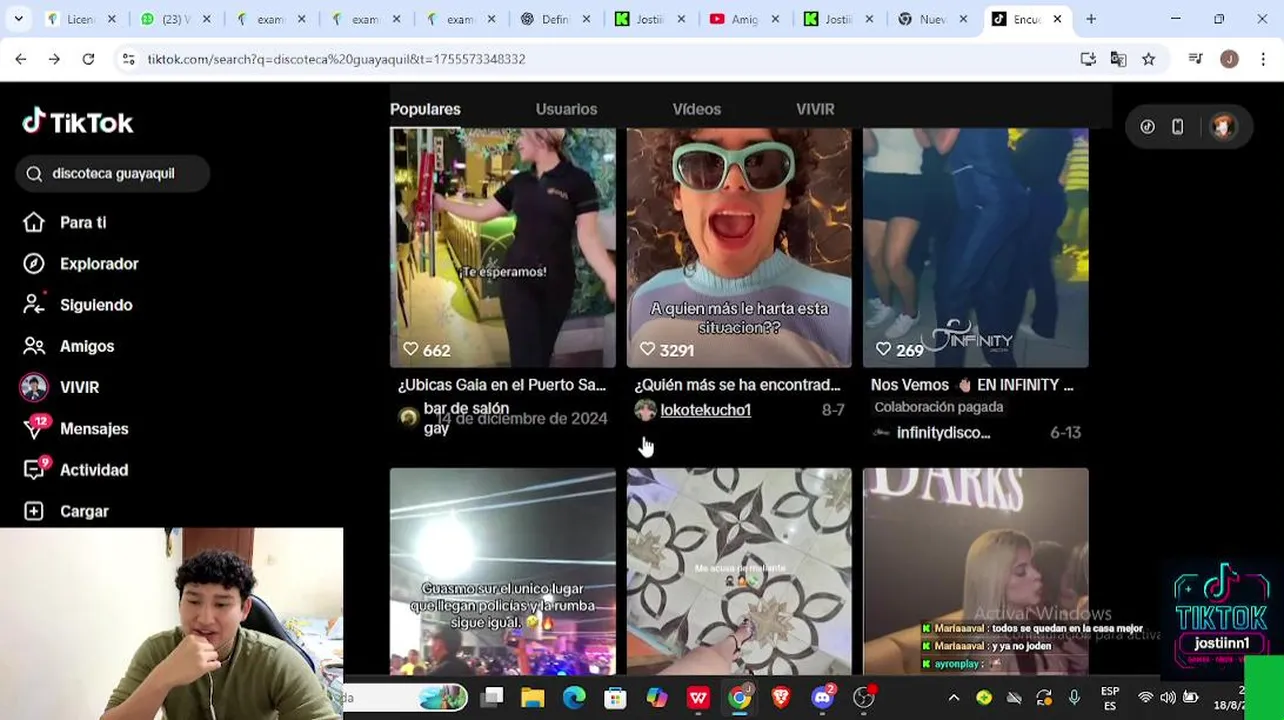Click title '¿Ubicas Gaia en el Puerto Sa...'
The height and width of the screenshot is (720, 1284).
pos(502,385)
